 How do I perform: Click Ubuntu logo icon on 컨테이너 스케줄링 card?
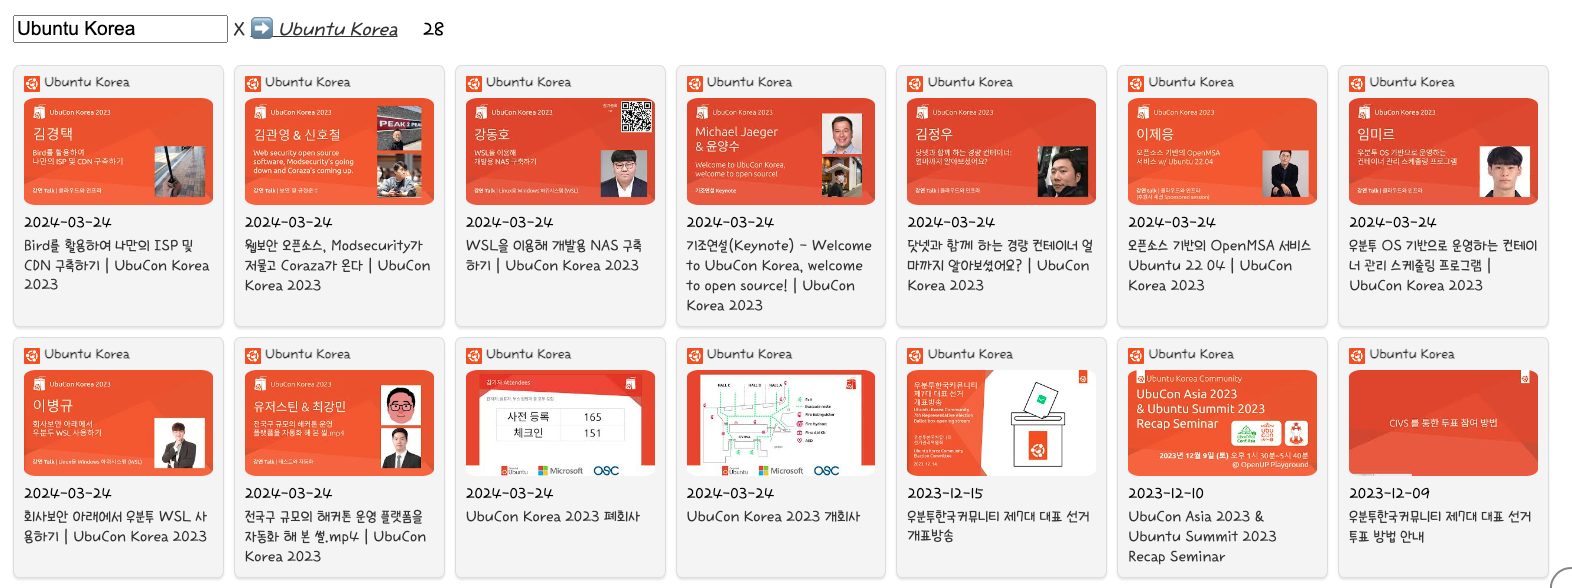[1357, 84]
